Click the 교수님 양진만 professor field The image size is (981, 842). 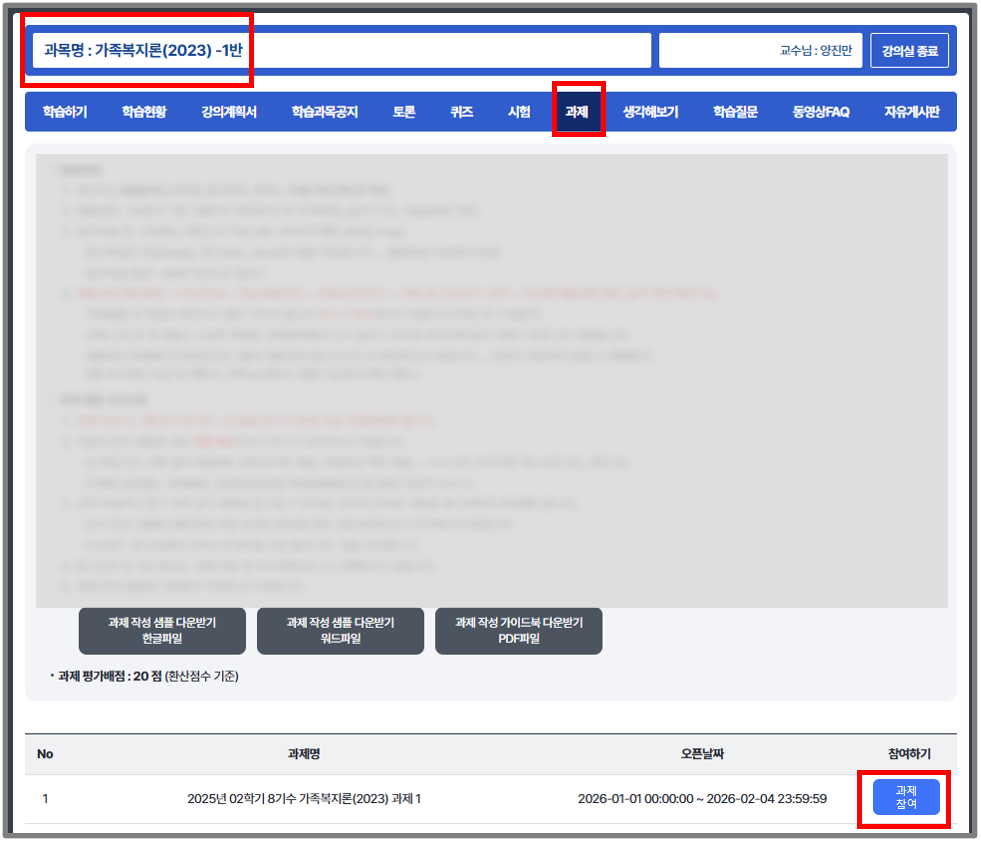[x=760, y=50]
